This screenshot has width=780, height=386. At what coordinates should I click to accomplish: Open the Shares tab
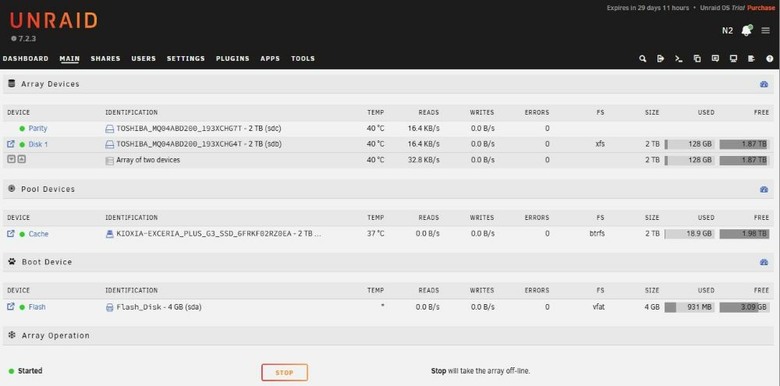coord(105,59)
